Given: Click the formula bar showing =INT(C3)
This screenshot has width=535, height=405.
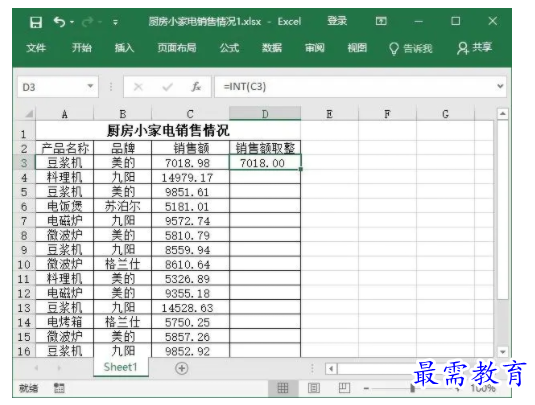Looking at the screenshot, I should pyautogui.click(x=355, y=87).
